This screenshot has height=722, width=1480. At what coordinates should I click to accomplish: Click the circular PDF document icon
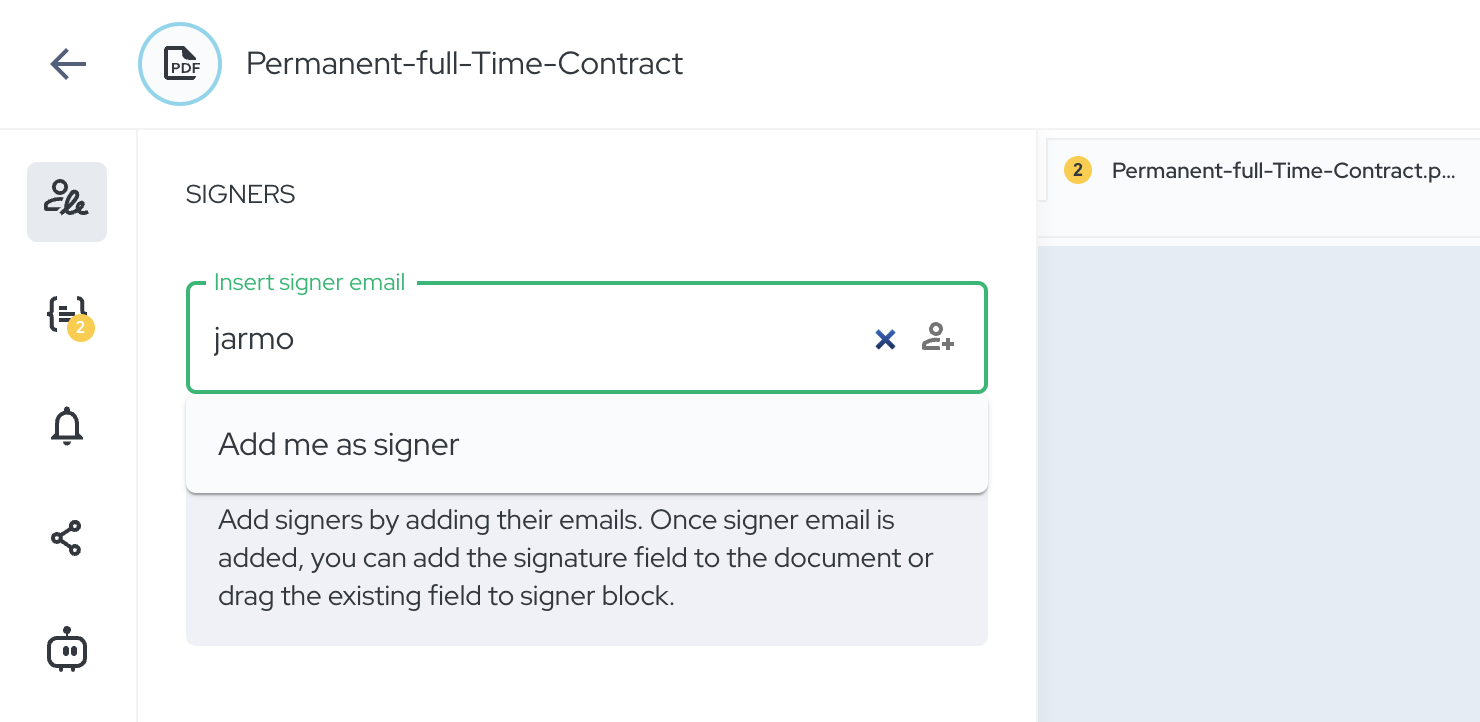179,64
